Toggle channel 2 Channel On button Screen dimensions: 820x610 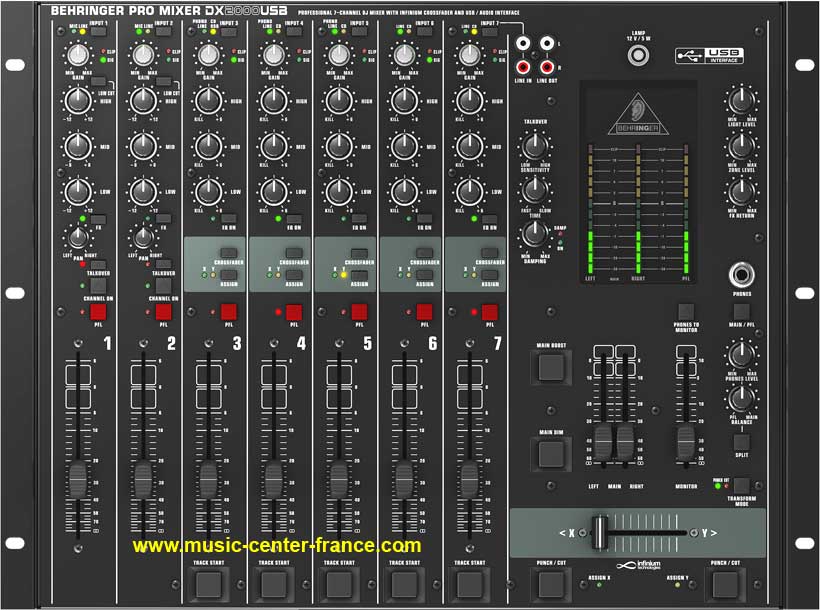(x=164, y=286)
